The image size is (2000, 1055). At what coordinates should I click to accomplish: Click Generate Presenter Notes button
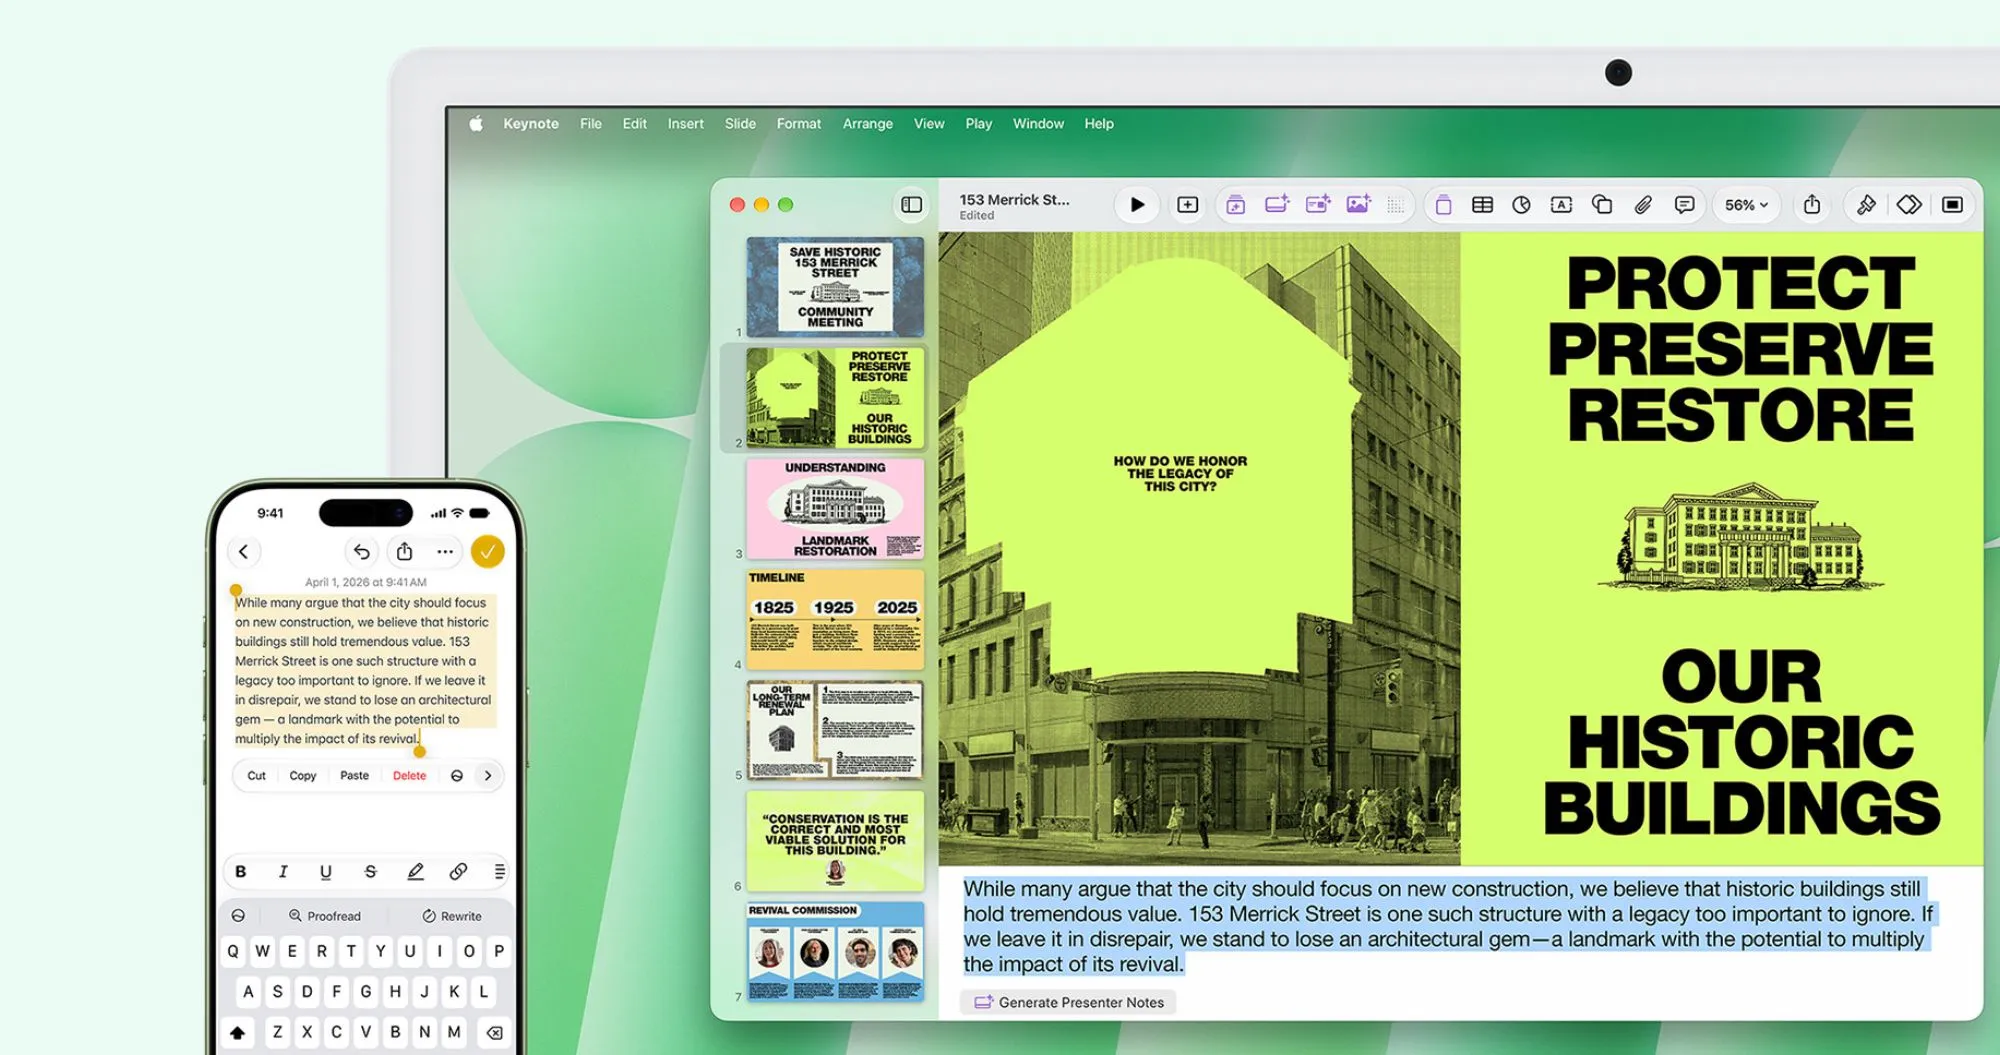coord(1069,1002)
